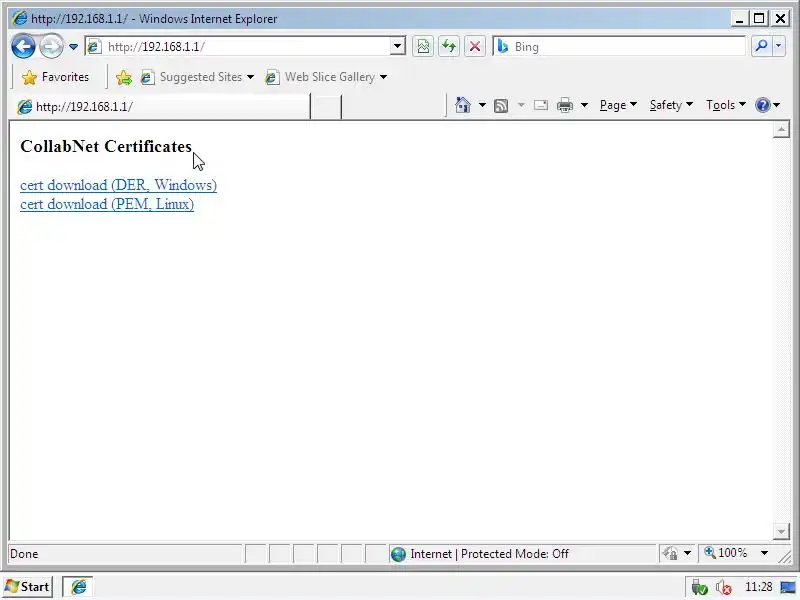Click the Read Mail envelope icon
The image size is (800, 600).
(x=541, y=106)
